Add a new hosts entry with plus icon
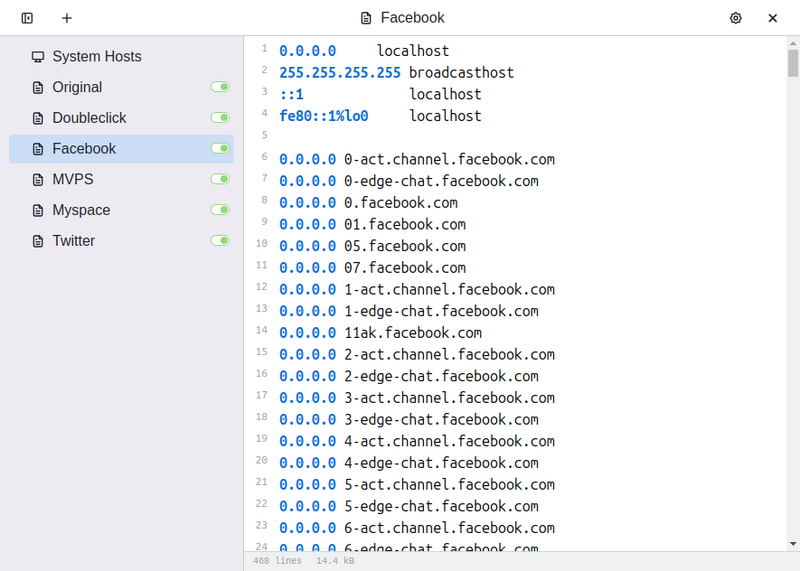This screenshot has height=571, width=800. pos(67,18)
